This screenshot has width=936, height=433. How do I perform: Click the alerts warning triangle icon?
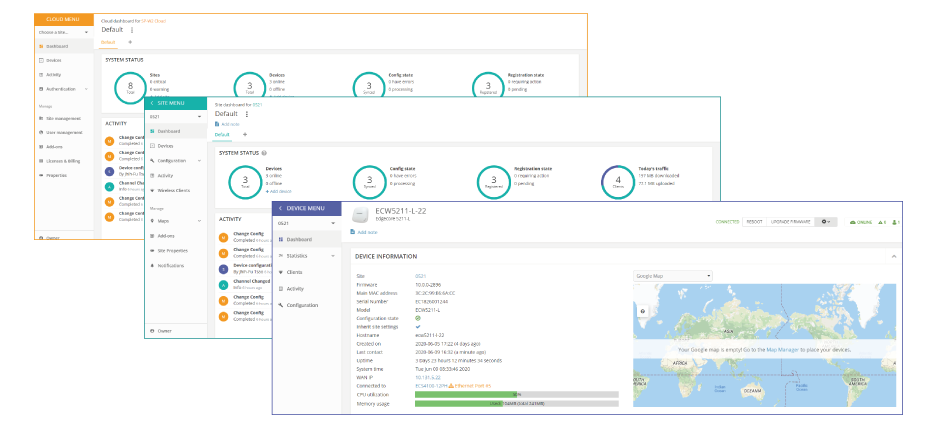point(882,222)
